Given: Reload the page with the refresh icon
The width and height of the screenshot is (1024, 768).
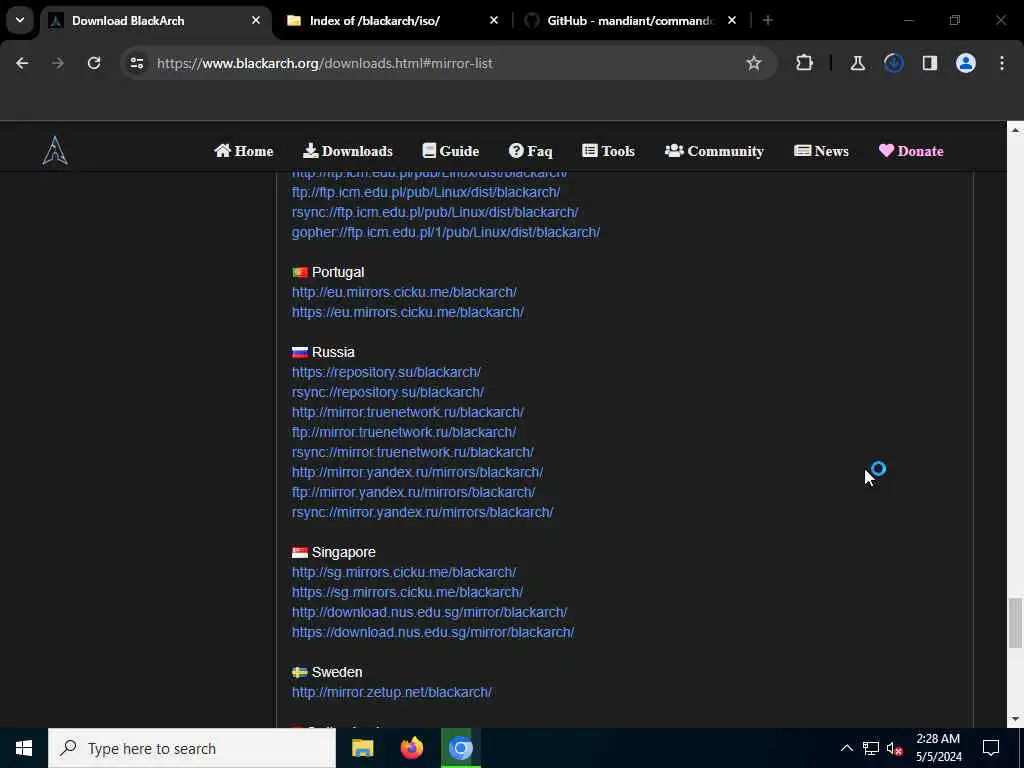Looking at the screenshot, I should pos(94,63).
